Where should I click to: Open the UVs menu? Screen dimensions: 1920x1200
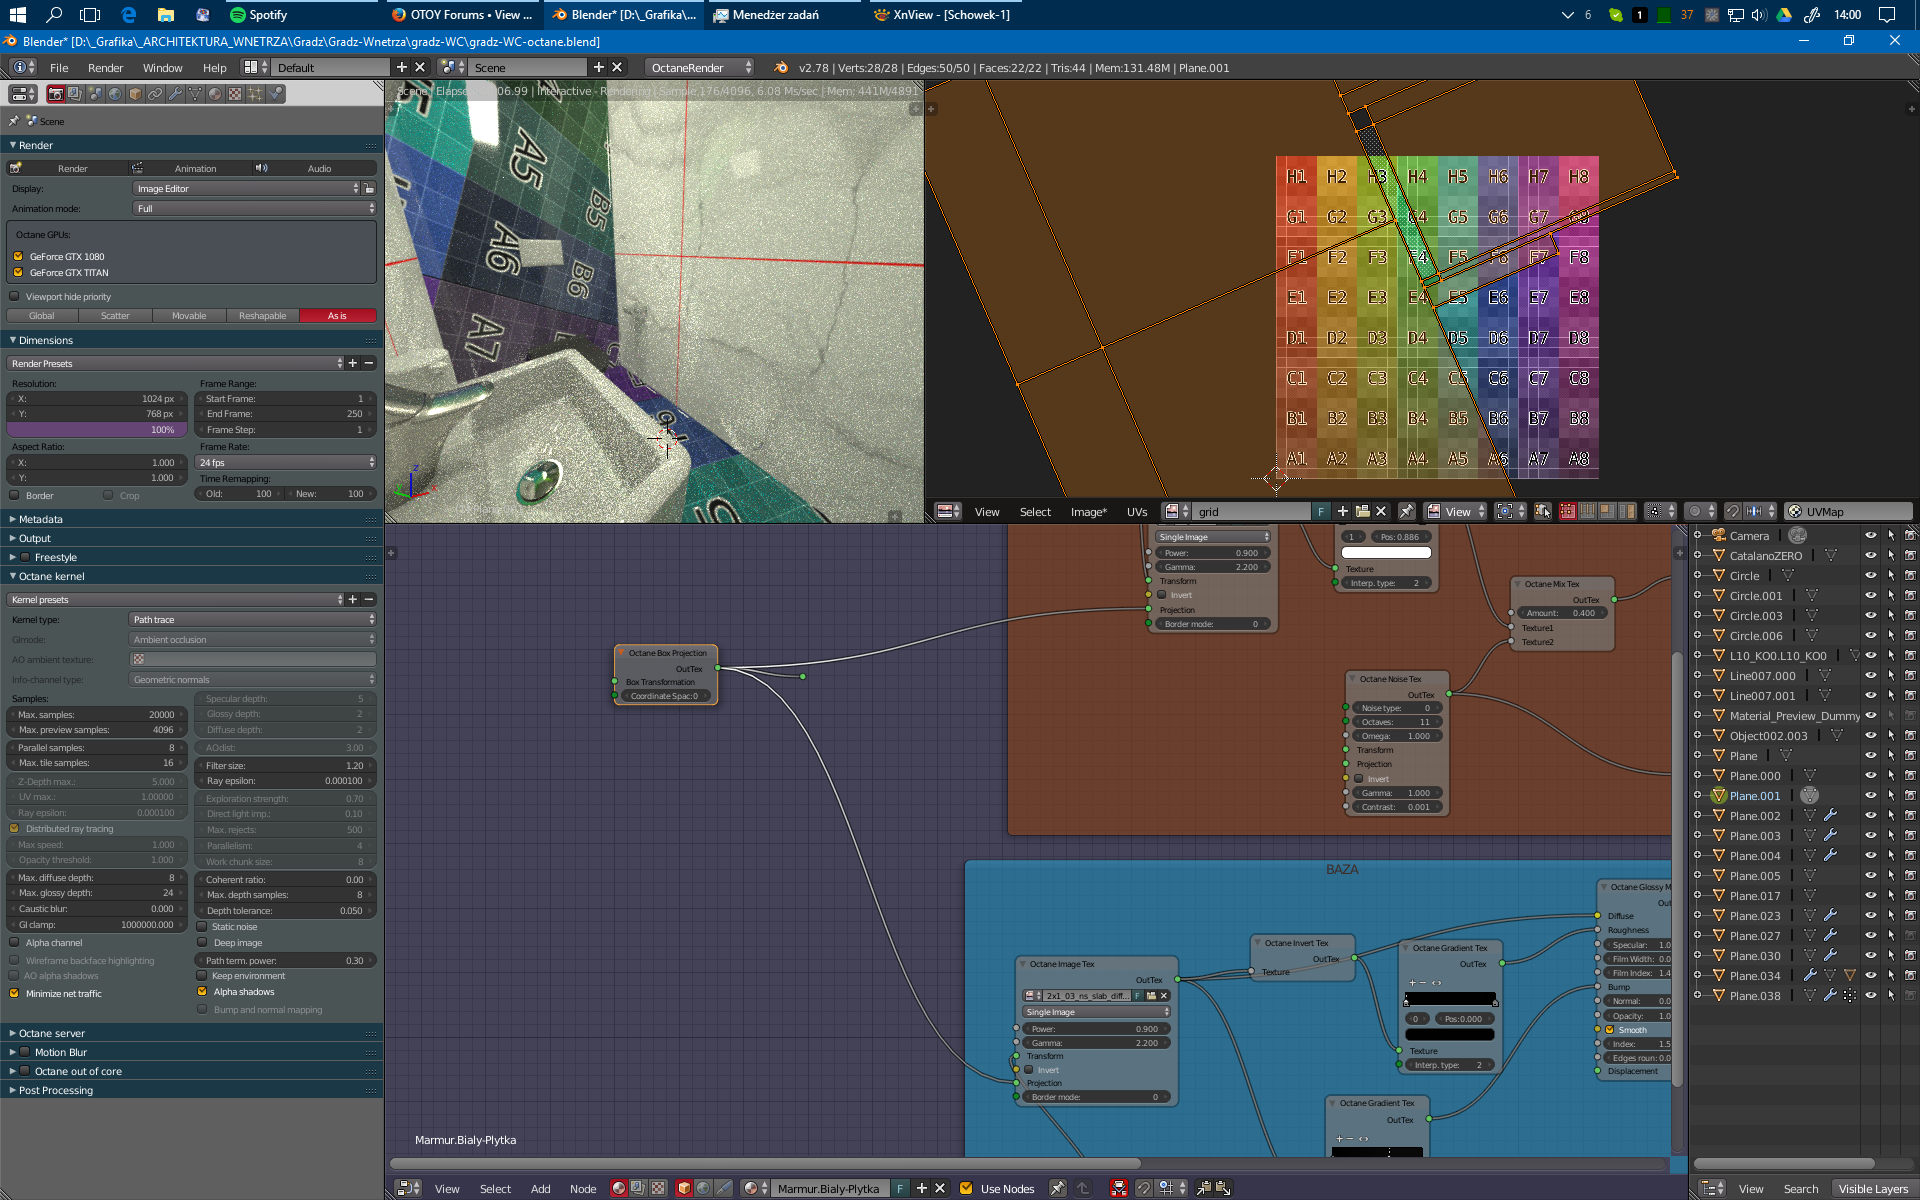click(1137, 512)
